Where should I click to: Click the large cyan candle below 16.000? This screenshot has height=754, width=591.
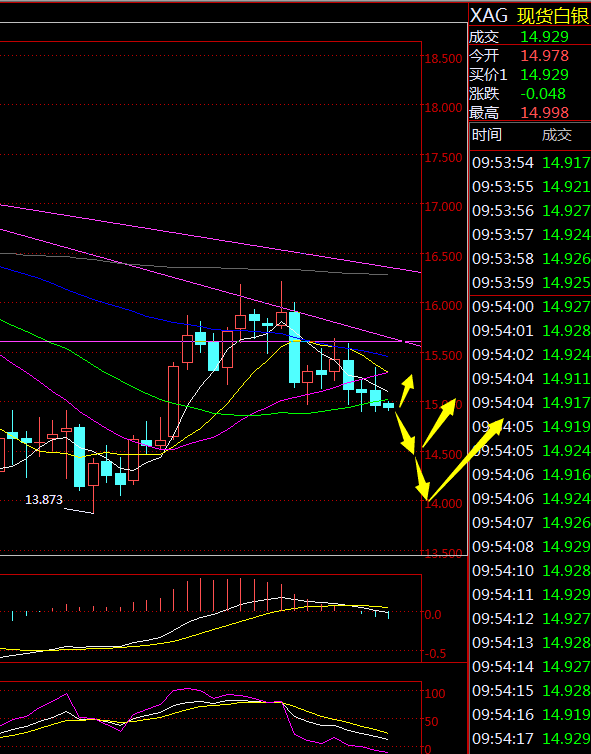pyautogui.click(x=294, y=348)
